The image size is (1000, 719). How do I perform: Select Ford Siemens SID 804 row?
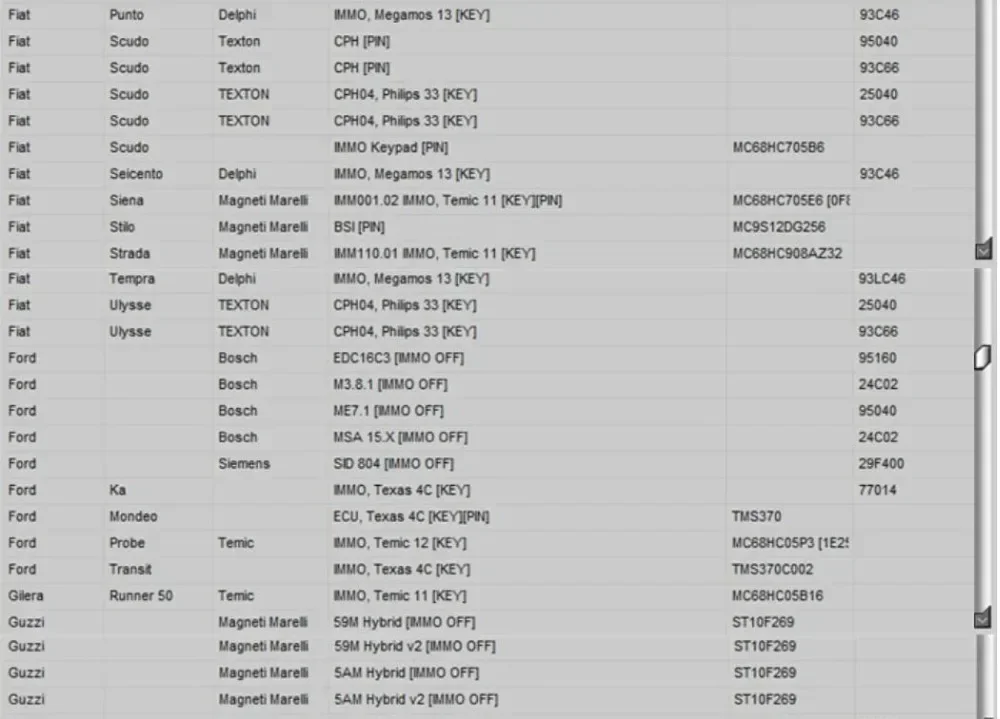[487, 464]
